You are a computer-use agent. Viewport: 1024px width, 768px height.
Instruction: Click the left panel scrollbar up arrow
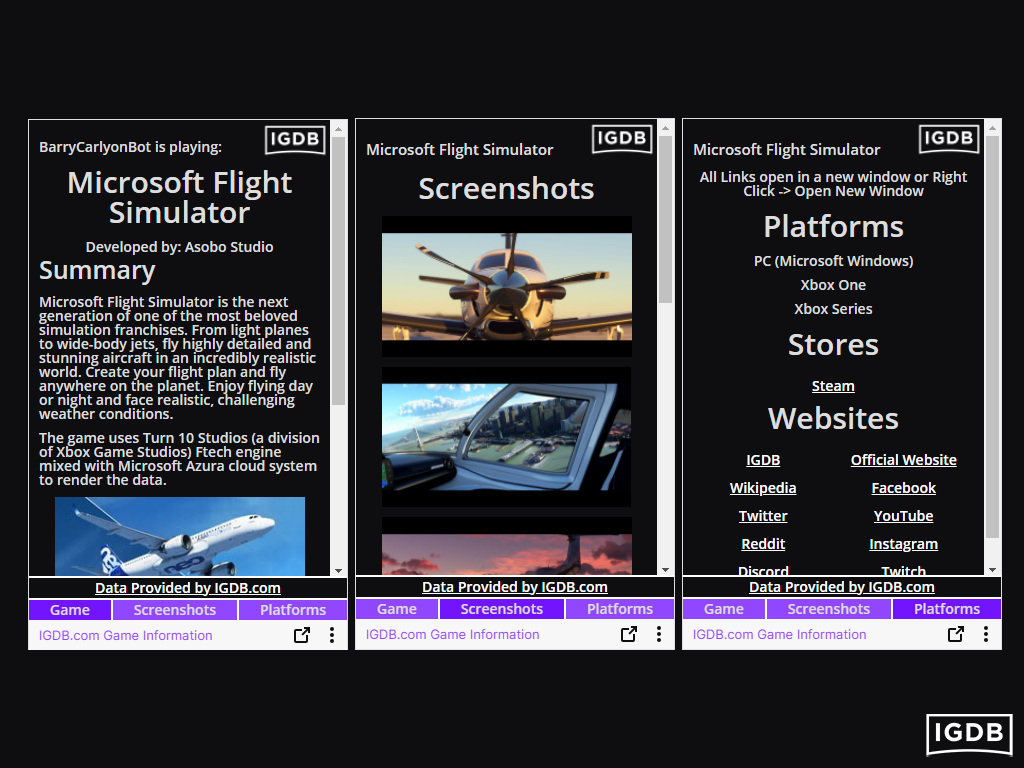(x=338, y=129)
